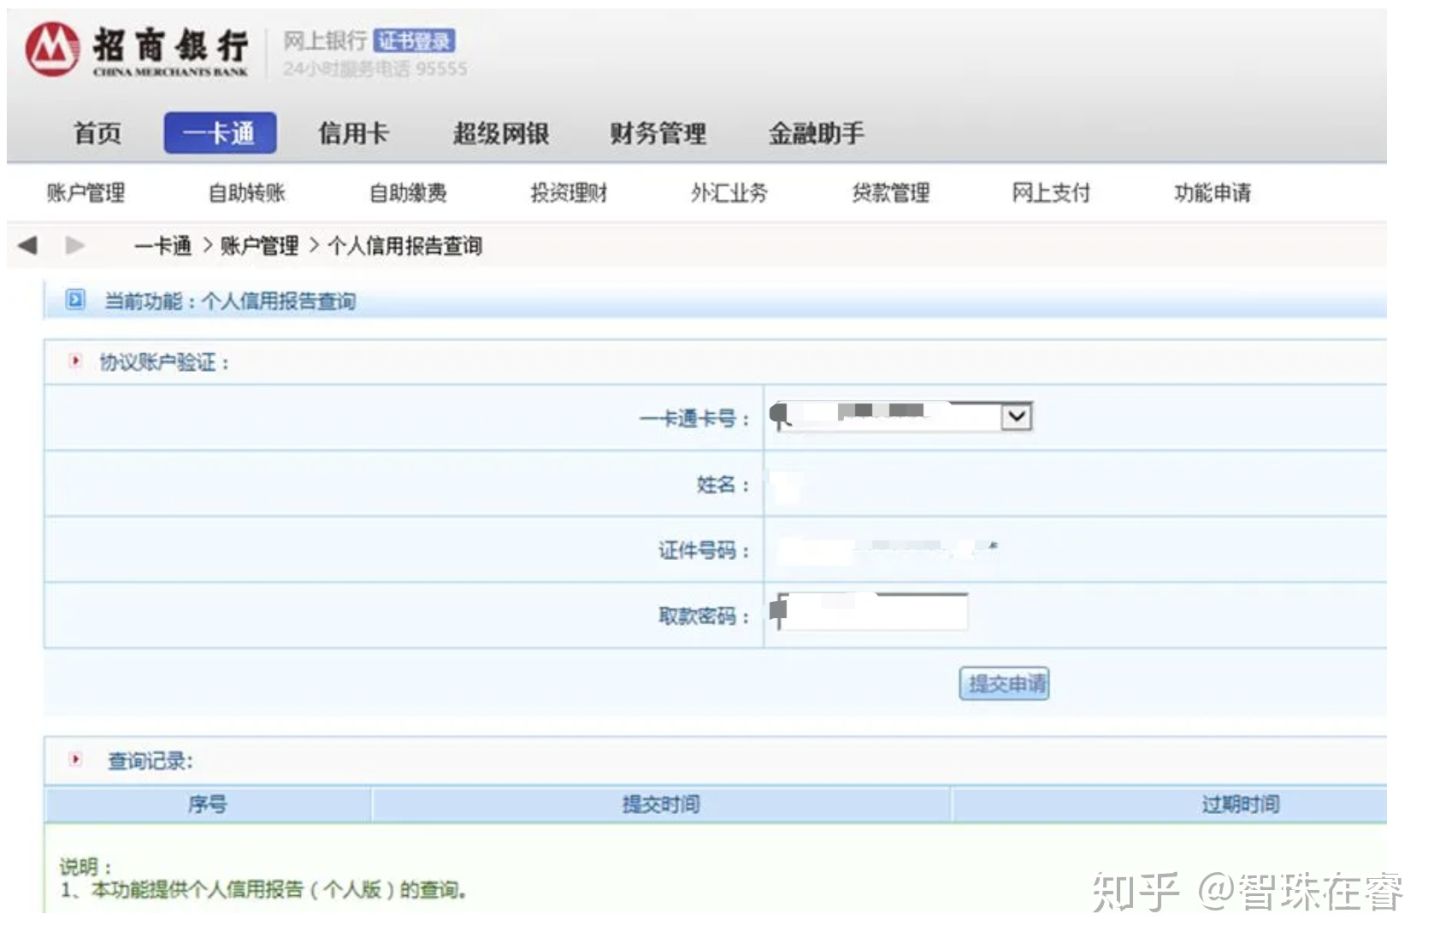Screen dimensions: 1440x949
Task: Click the red marker beside 协议账户验证
Action: pos(74,361)
